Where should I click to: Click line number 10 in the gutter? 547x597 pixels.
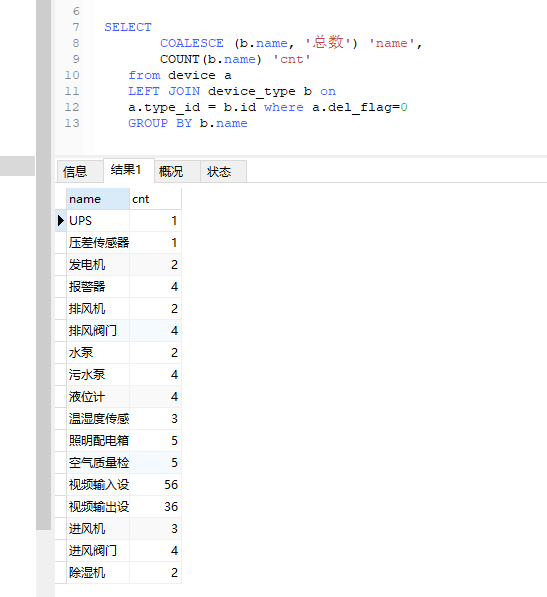[72, 75]
